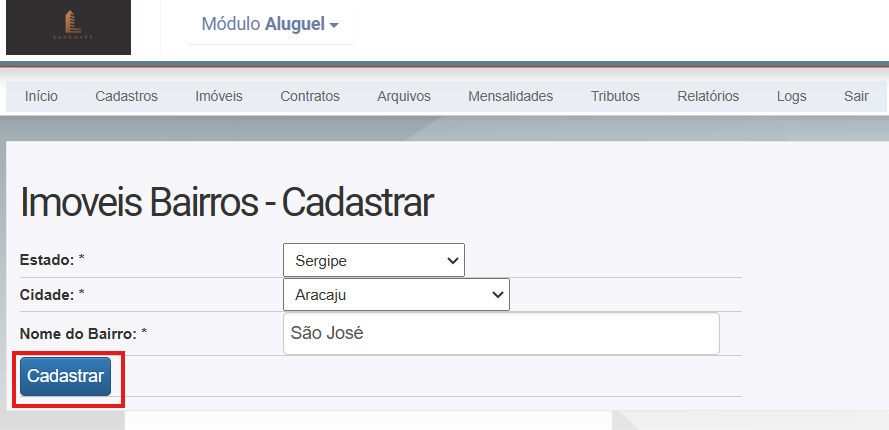Open the Tributos menu
889x430 pixels.
615,96
